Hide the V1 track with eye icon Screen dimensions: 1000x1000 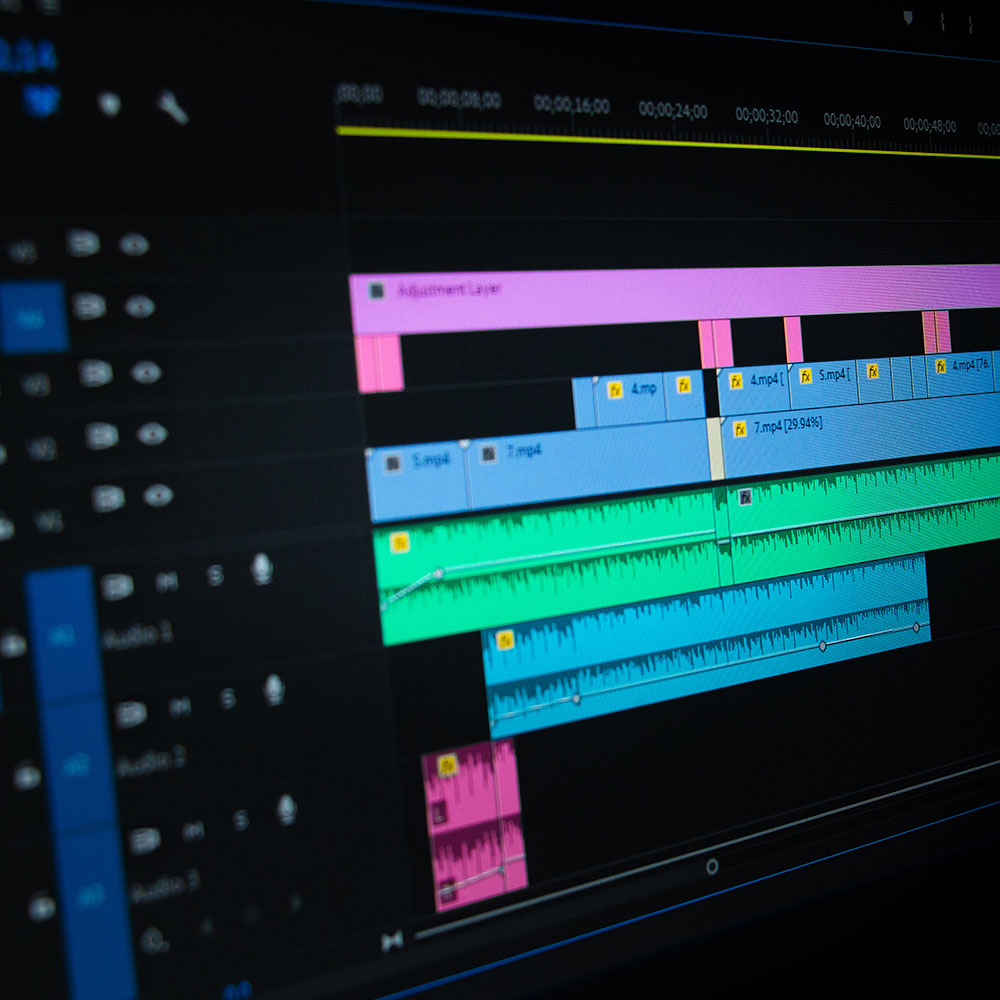coord(158,496)
